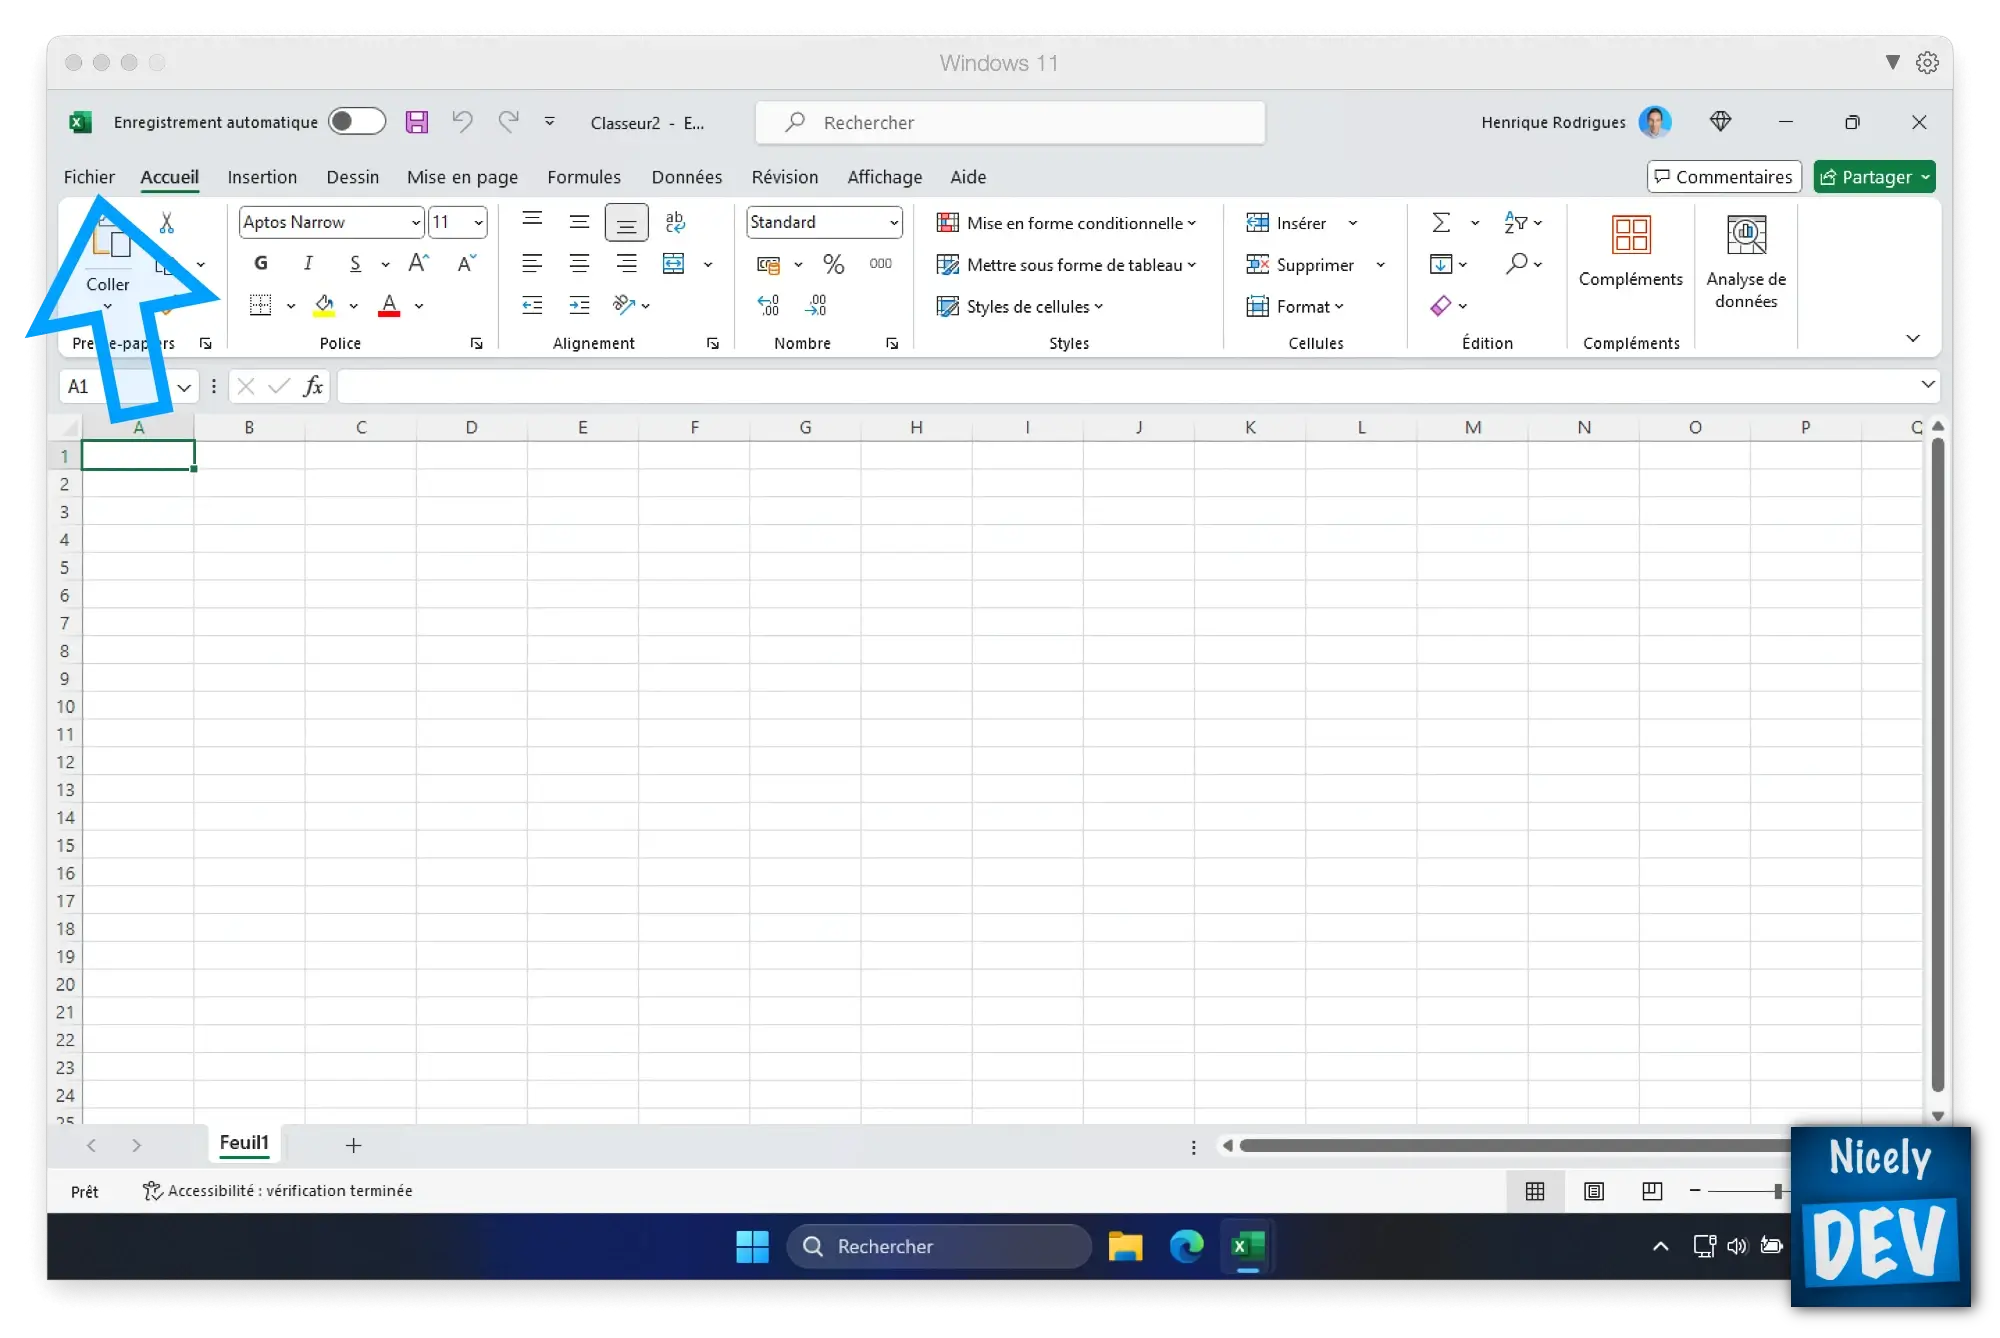Click the percent style icon

[x=833, y=264]
